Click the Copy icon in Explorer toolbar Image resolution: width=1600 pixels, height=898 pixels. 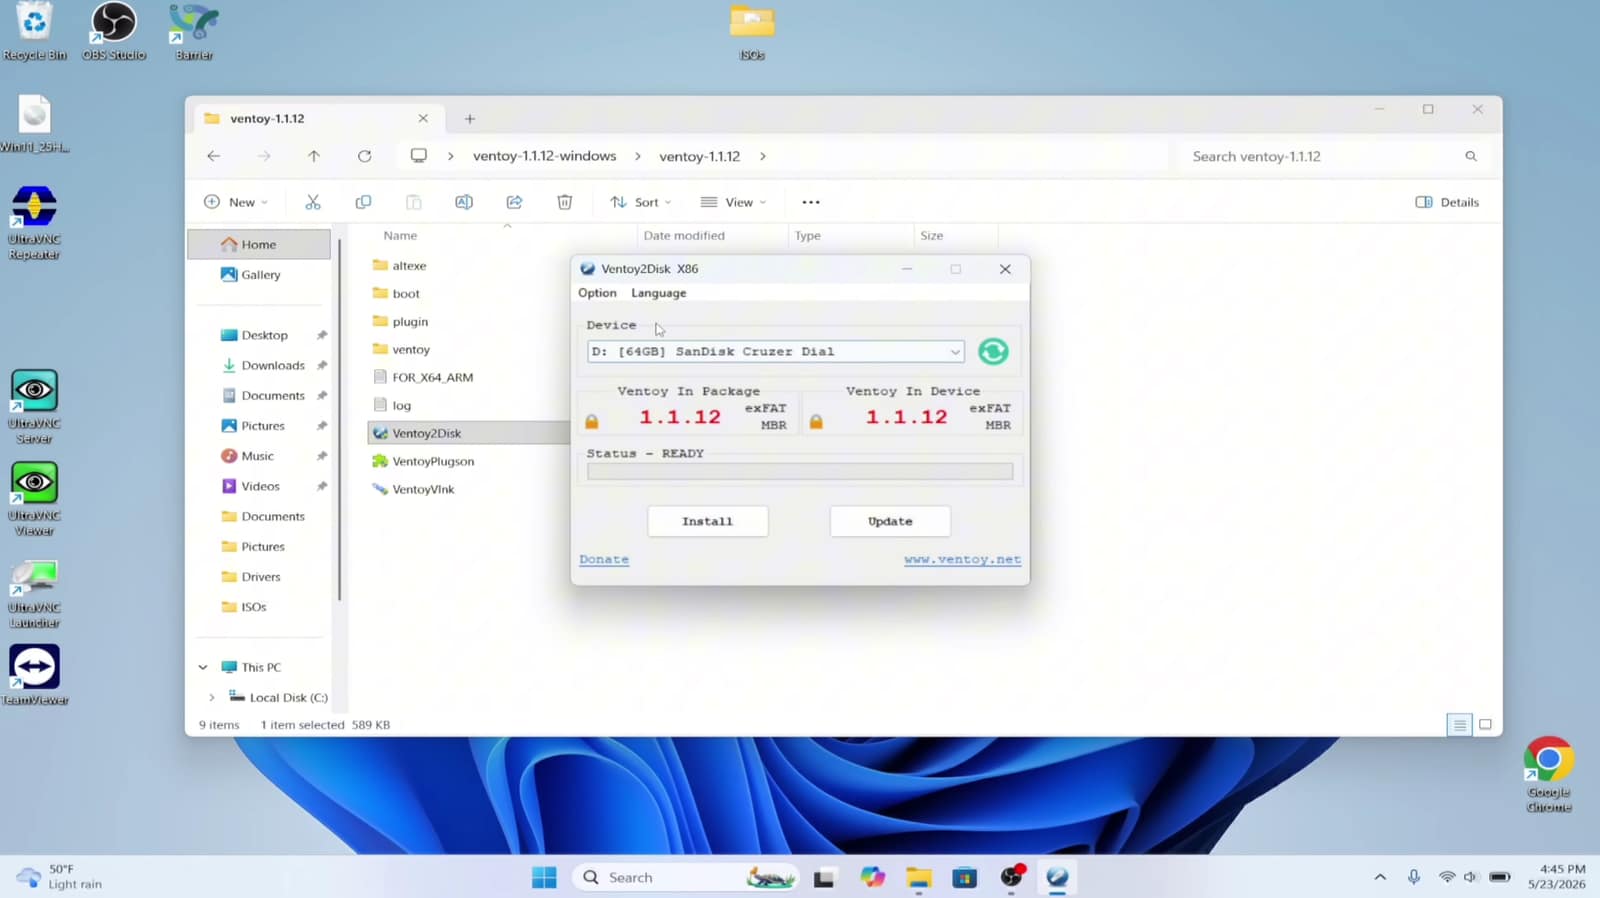point(363,202)
